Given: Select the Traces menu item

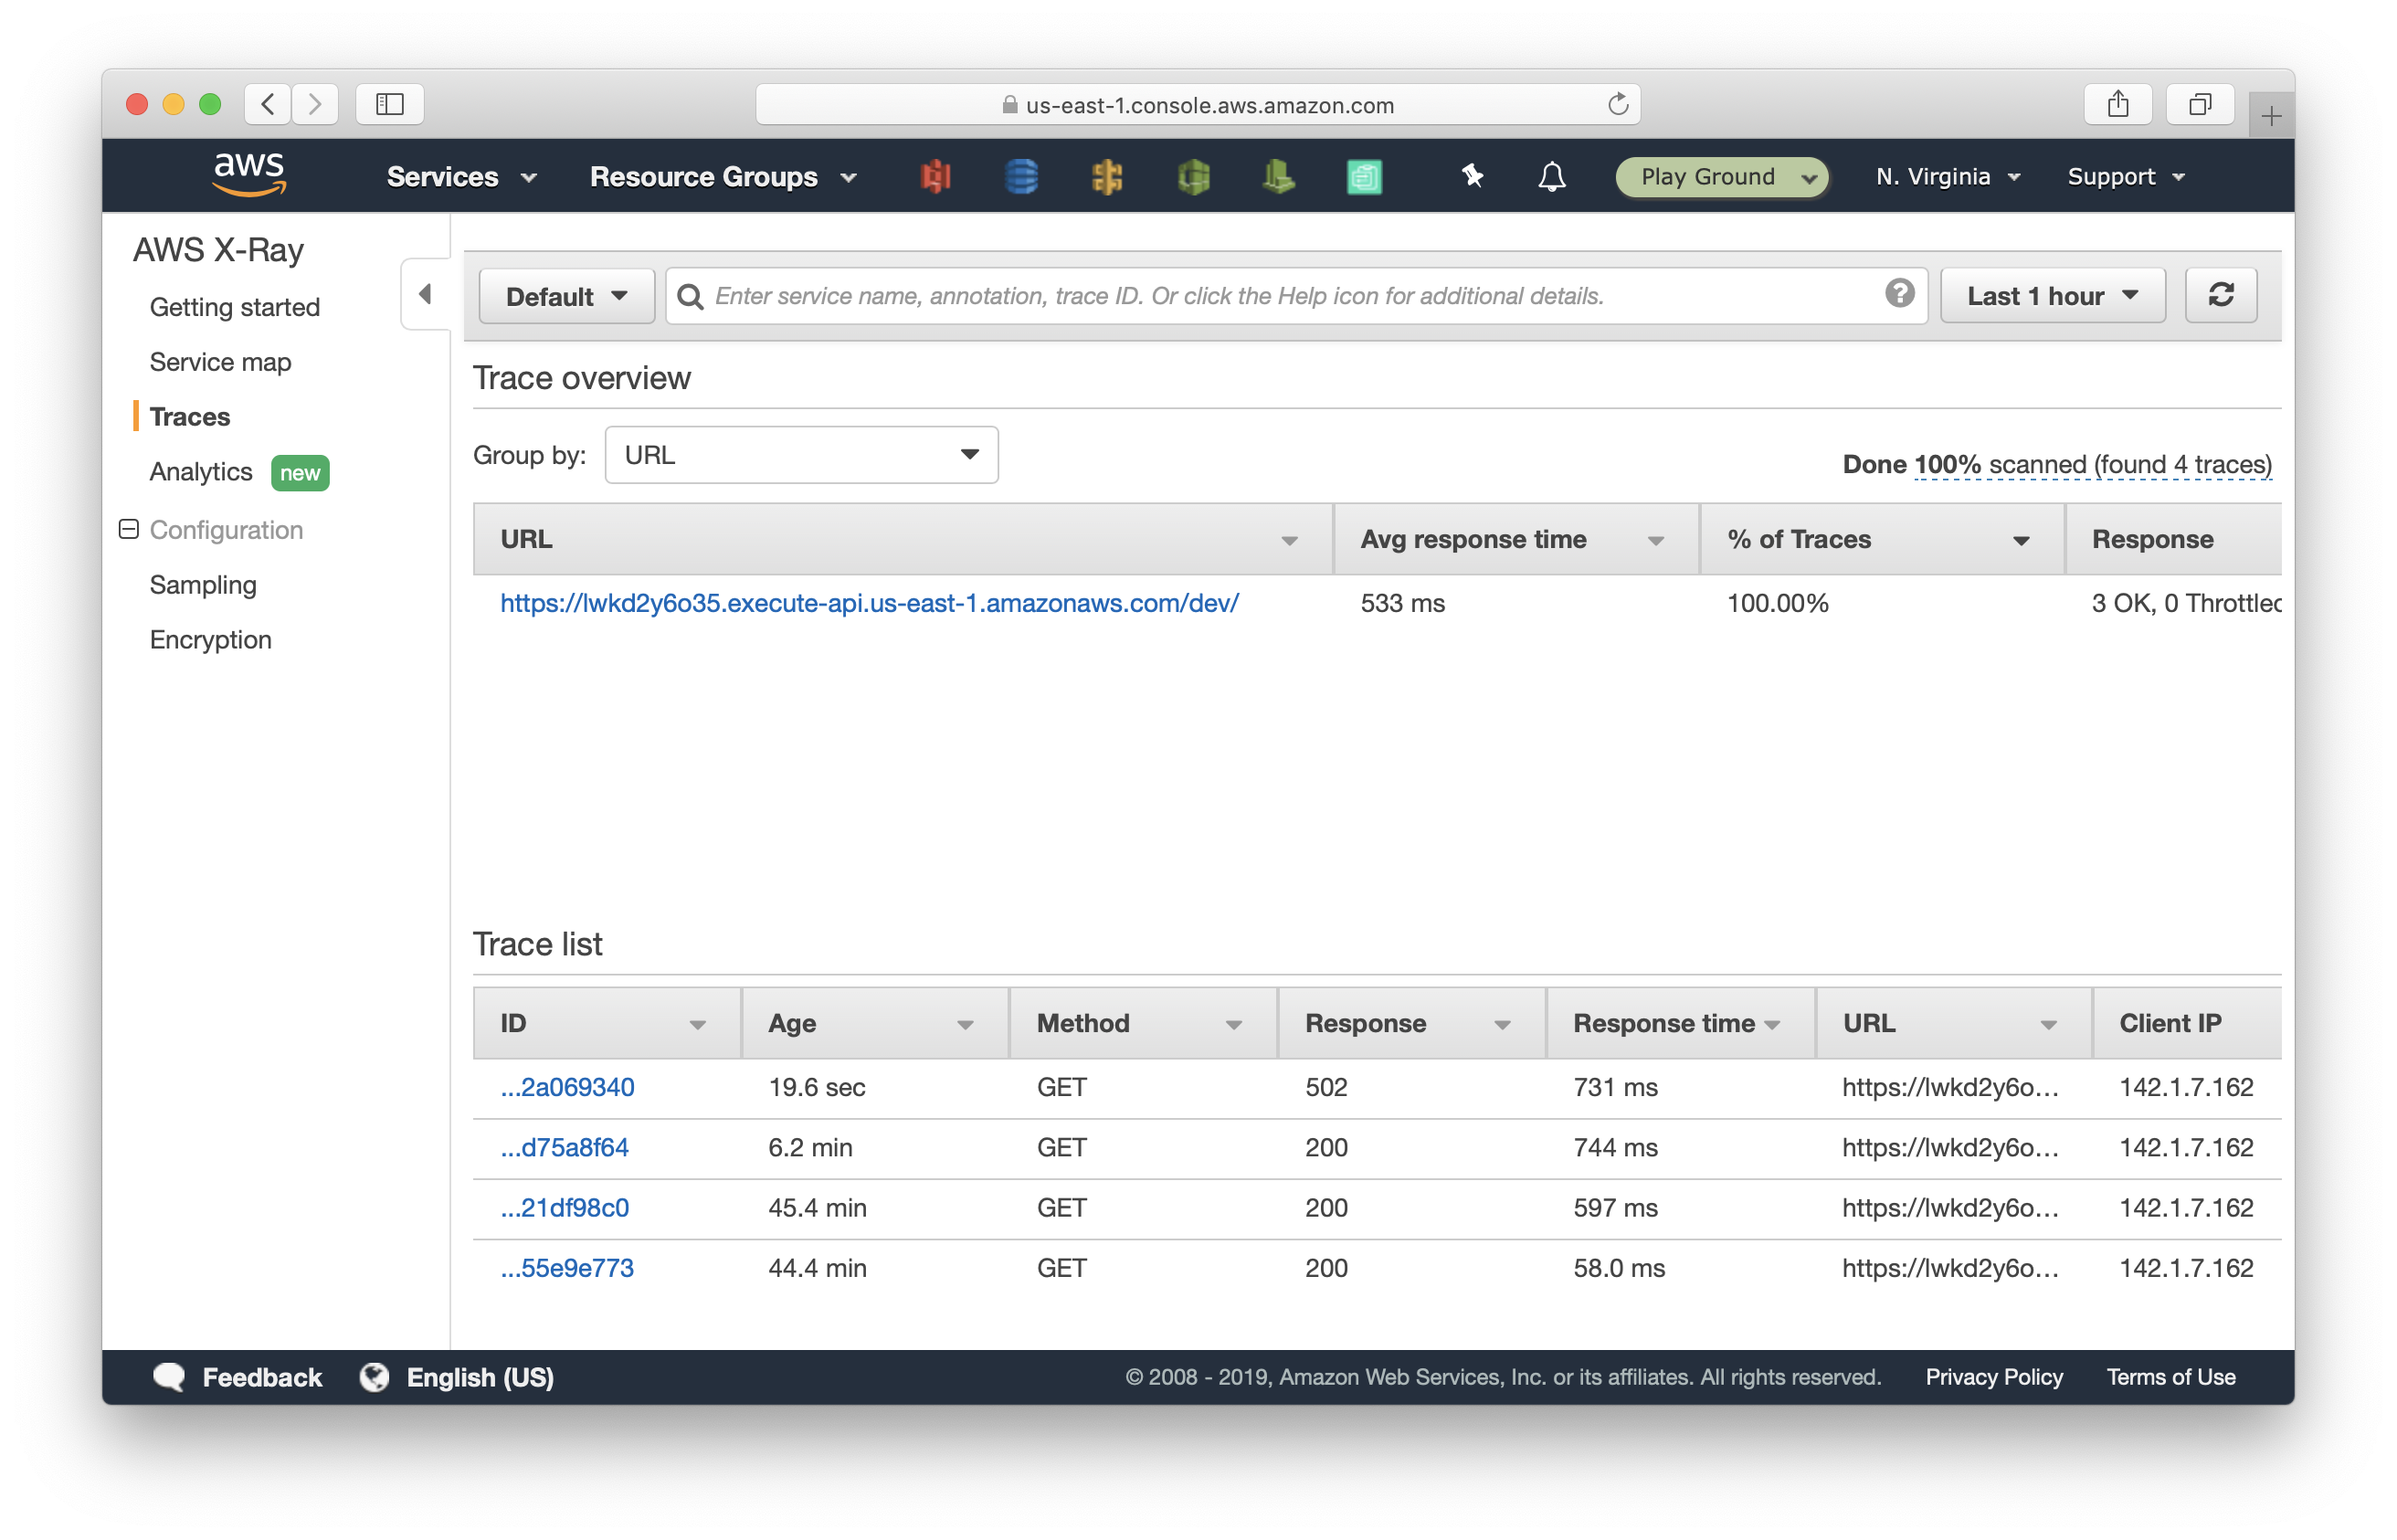Looking at the screenshot, I should tap(190, 416).
